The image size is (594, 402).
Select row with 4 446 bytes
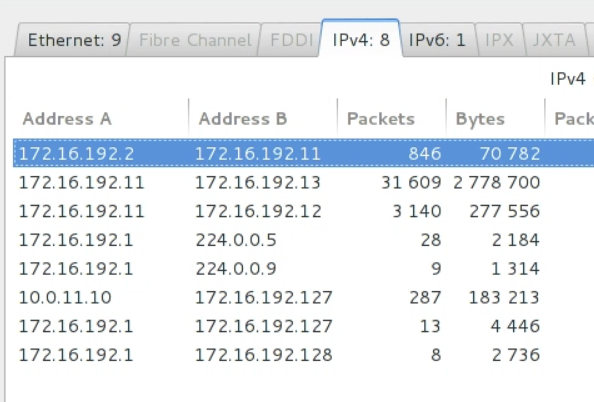point(303,326)
